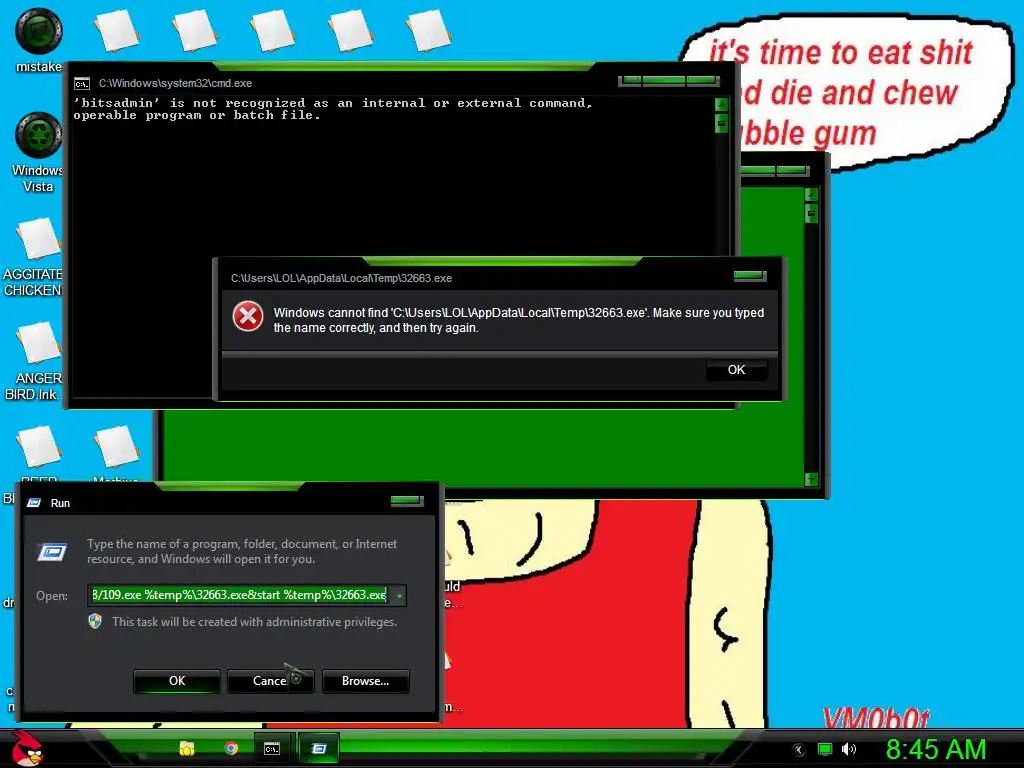Click green window's scrollbar up arrow
Screen dimensions: 1024x768
[x=811, y=195]
